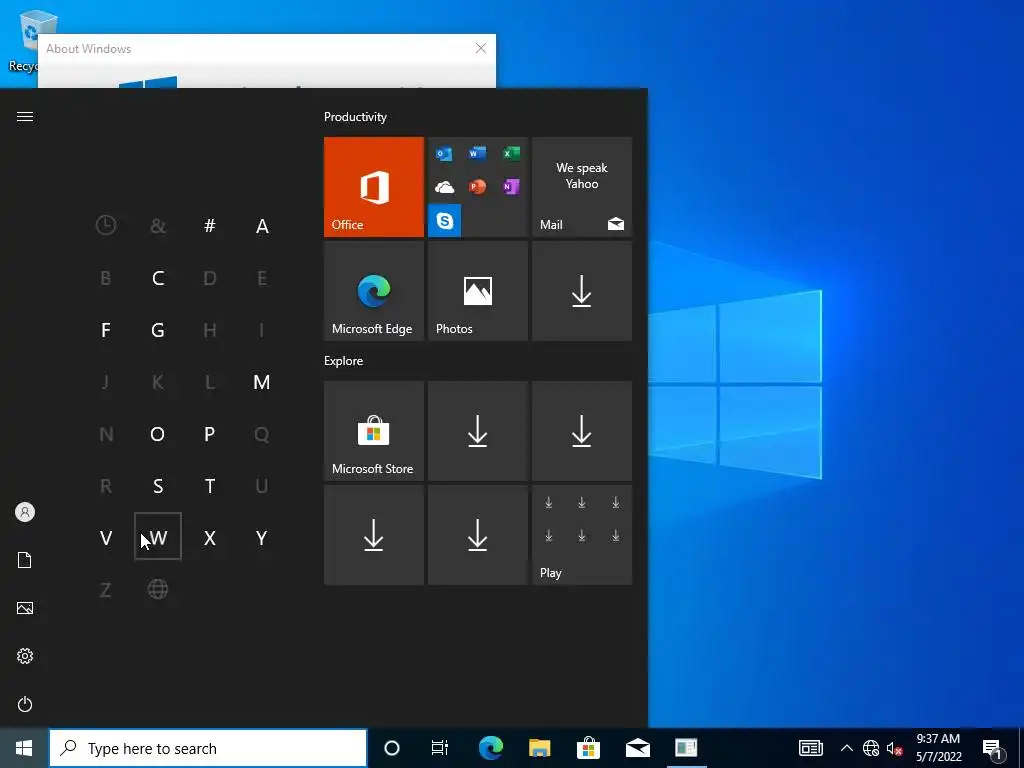Open Microsoft Store from the taskbar
Image resolution: width=1024 pixels, height=768 pixels.
pos(588,748)
